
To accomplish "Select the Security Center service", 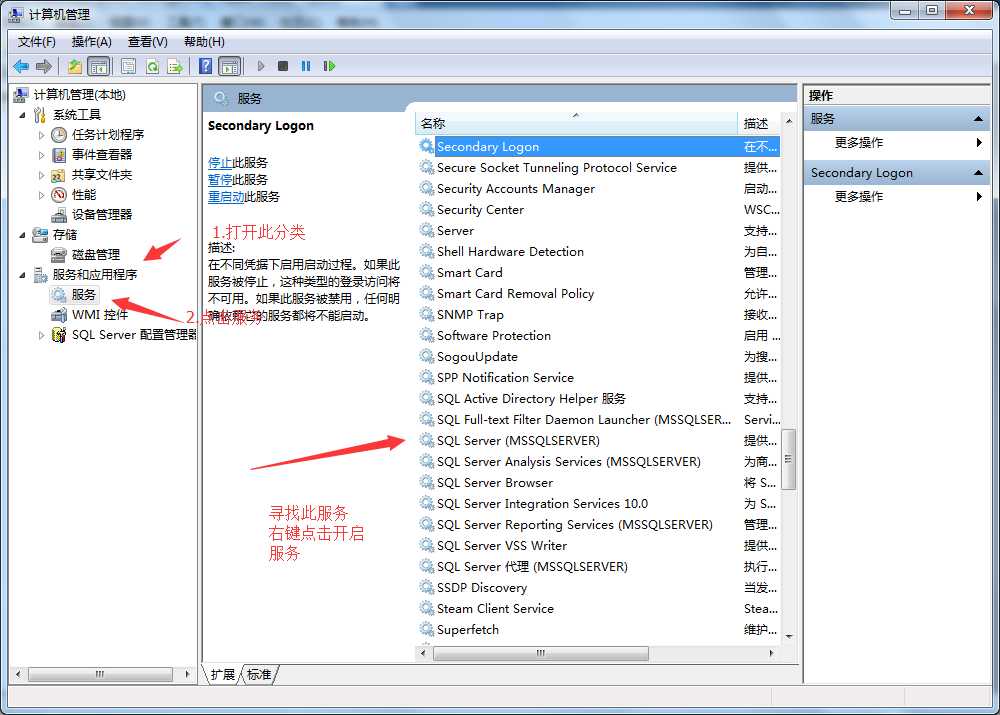I will pyautogui.click(x=480, y=210).
